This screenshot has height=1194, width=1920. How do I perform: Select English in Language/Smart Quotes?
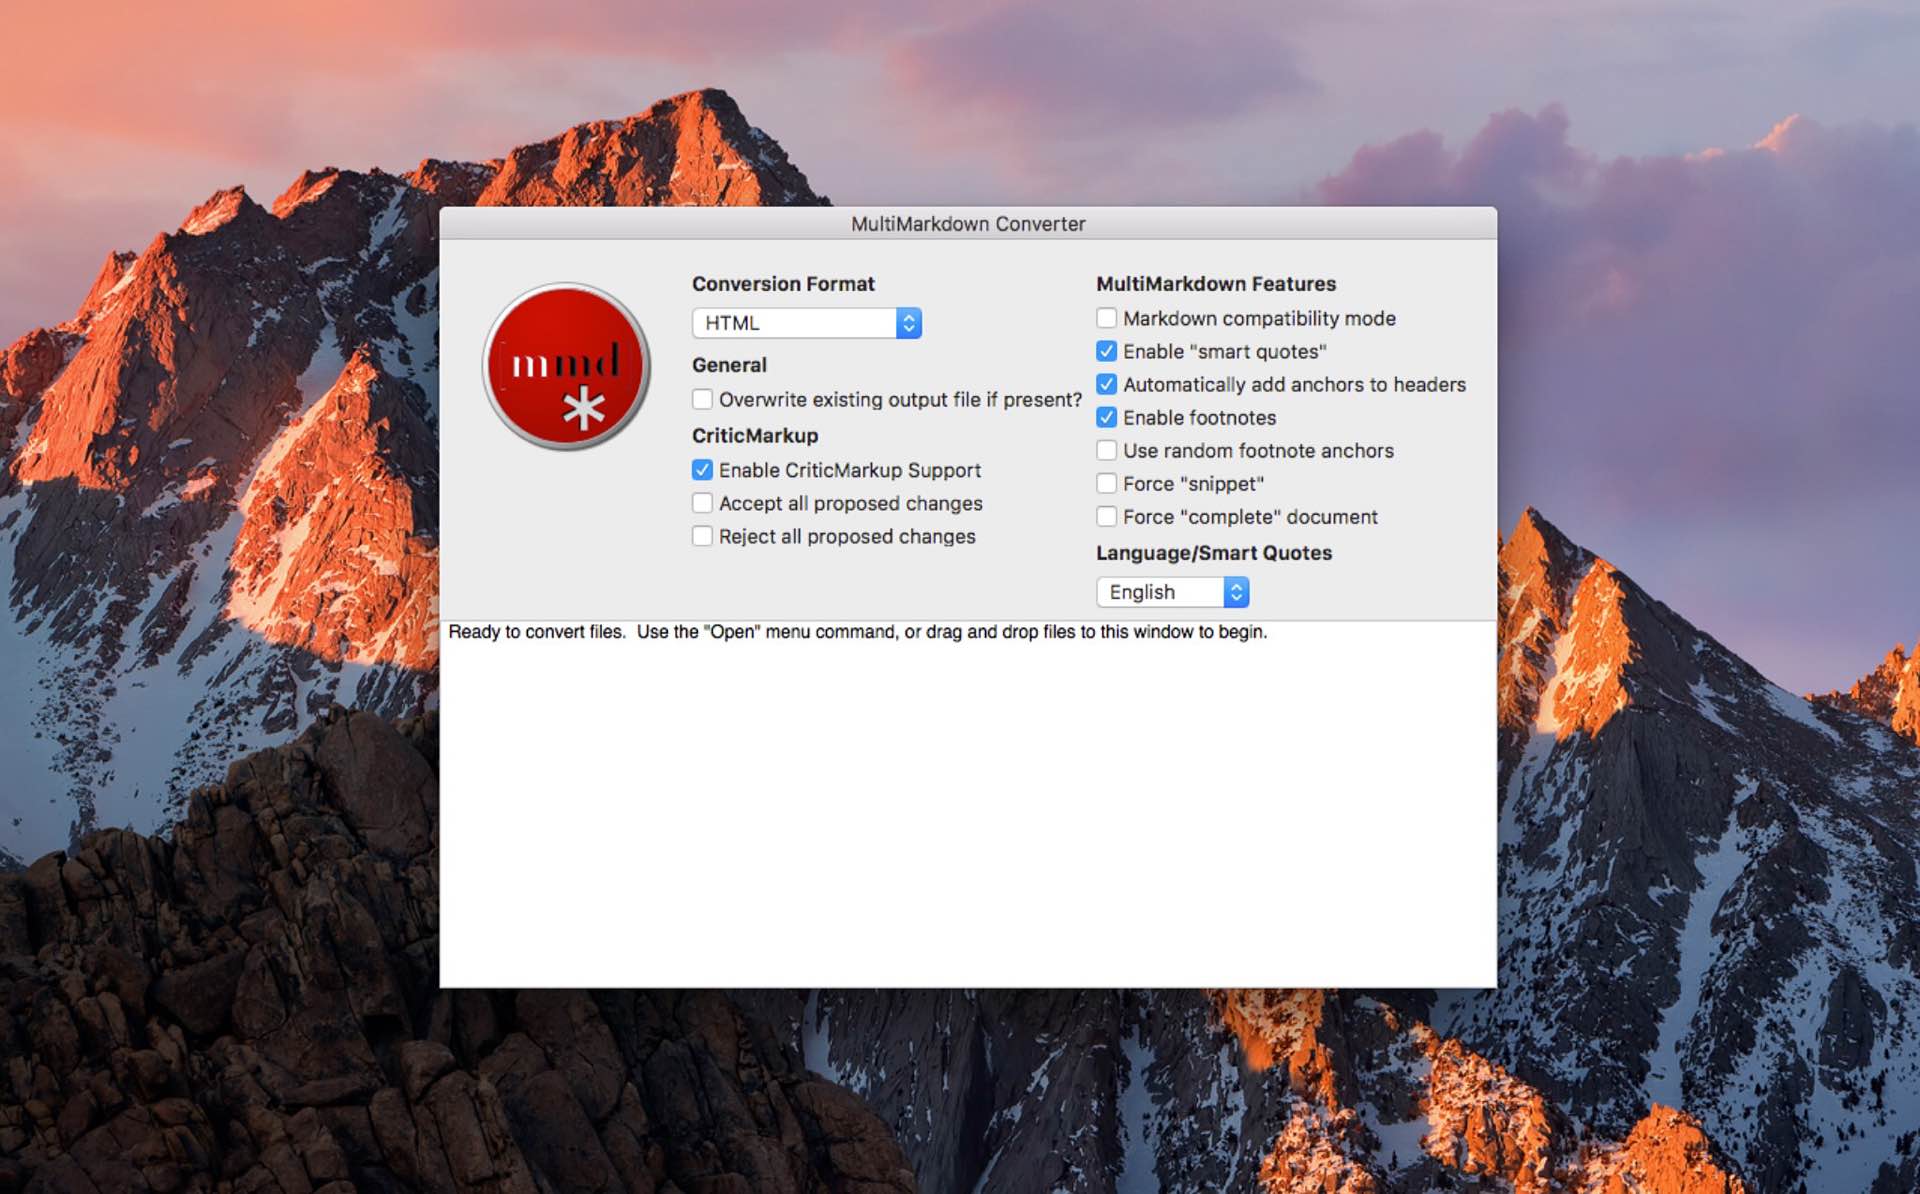[1172, 591]
